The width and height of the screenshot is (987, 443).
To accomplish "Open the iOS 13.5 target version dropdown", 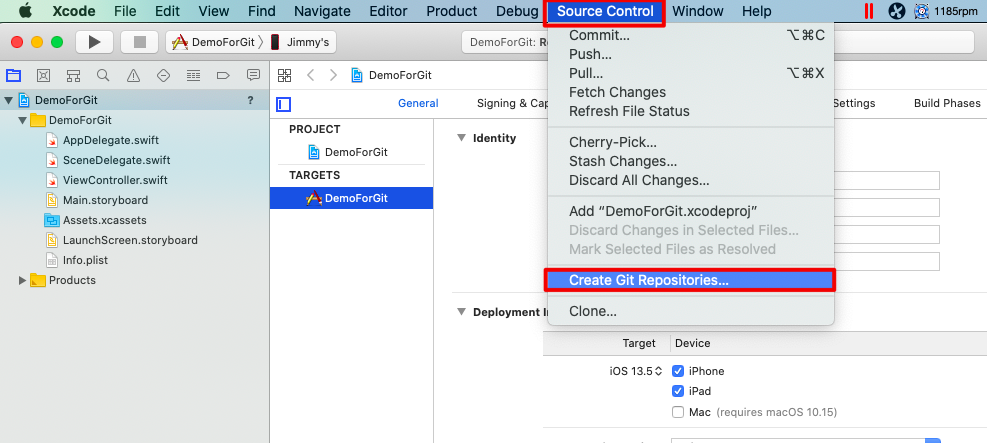I will (636, 371).
